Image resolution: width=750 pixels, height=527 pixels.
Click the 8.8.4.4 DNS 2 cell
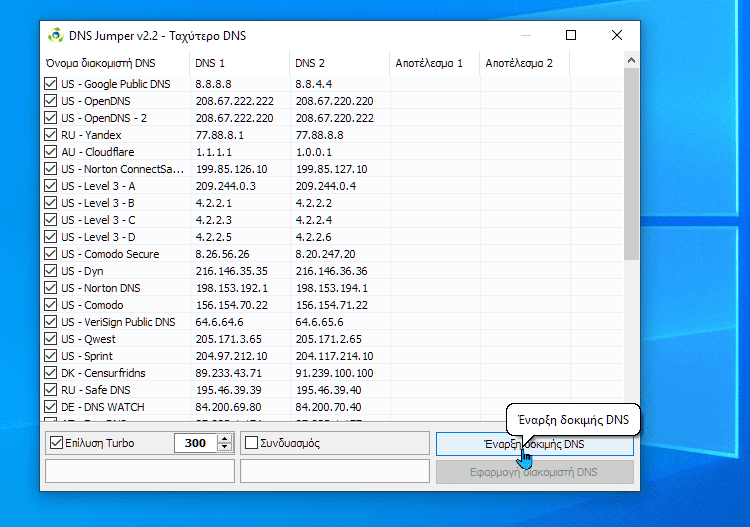click(x=313, y=84)
